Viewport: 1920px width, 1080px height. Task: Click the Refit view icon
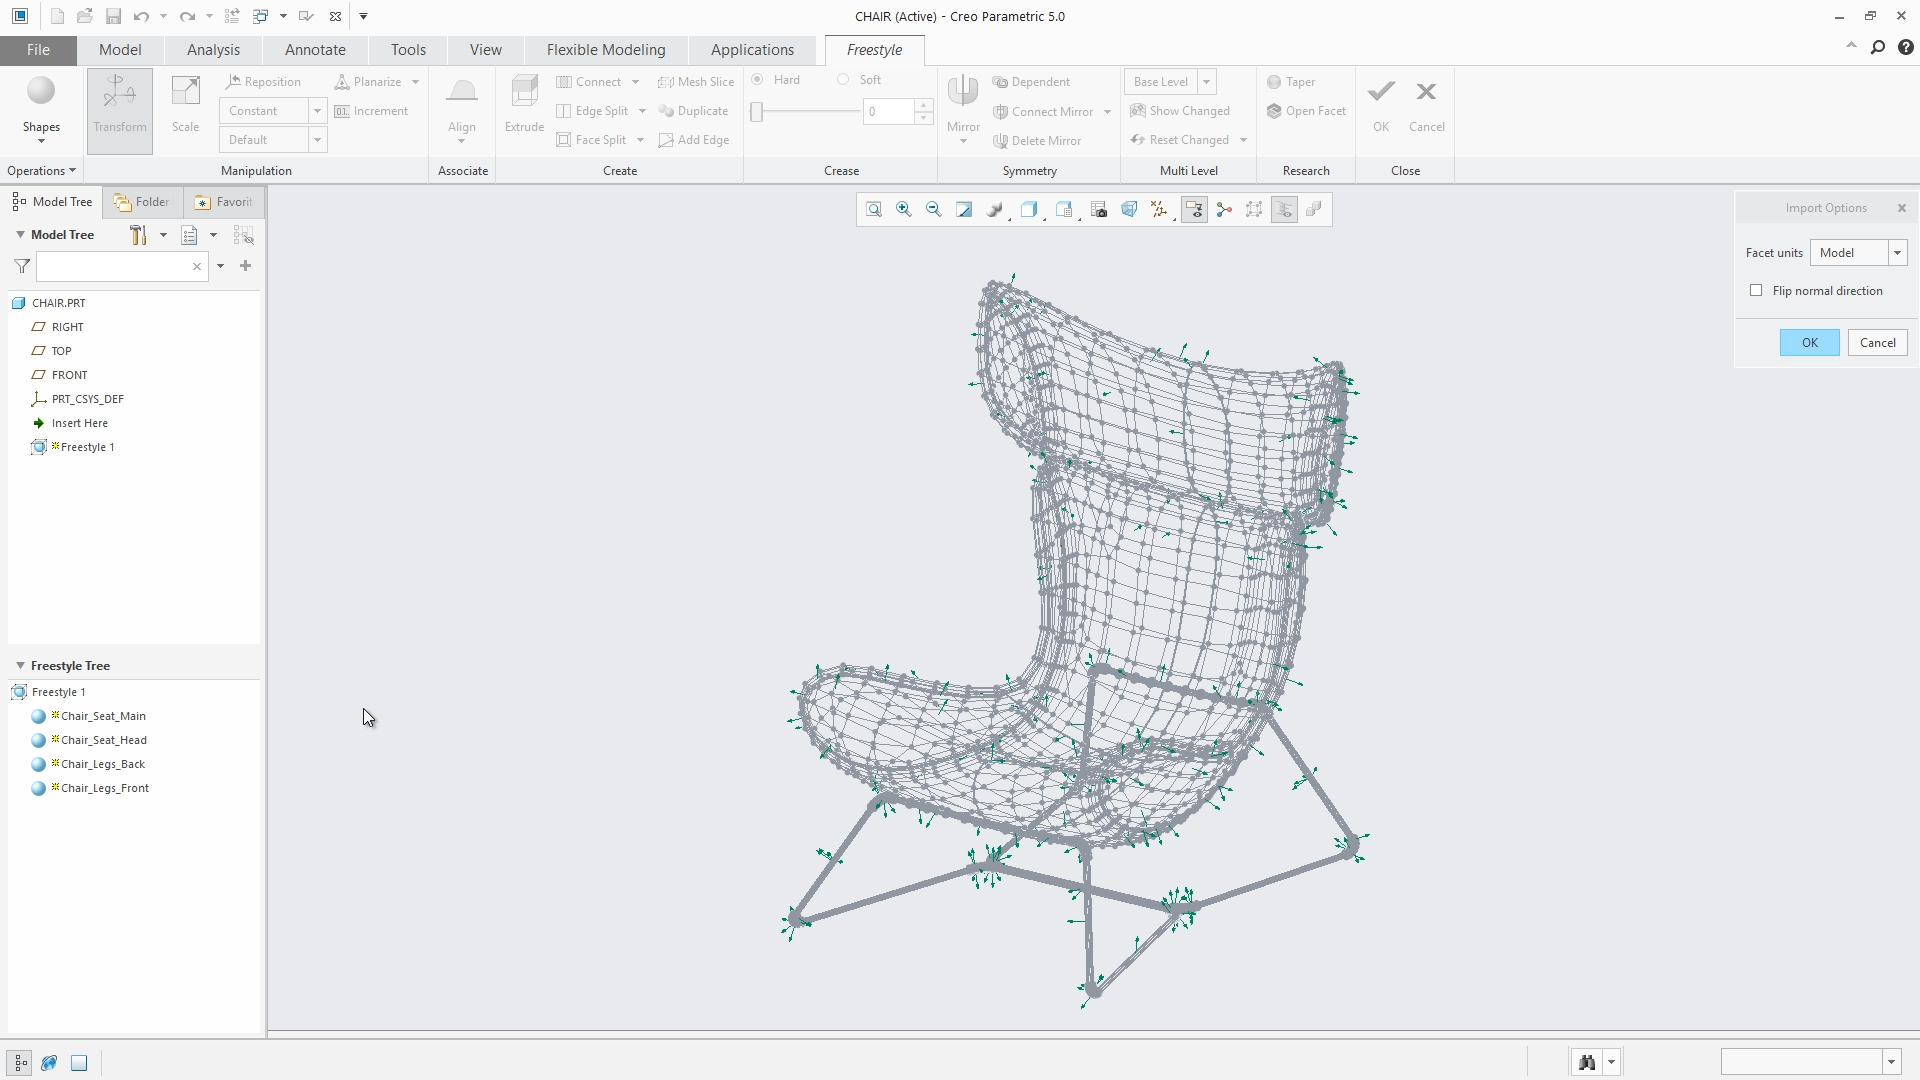click(874, 209)
